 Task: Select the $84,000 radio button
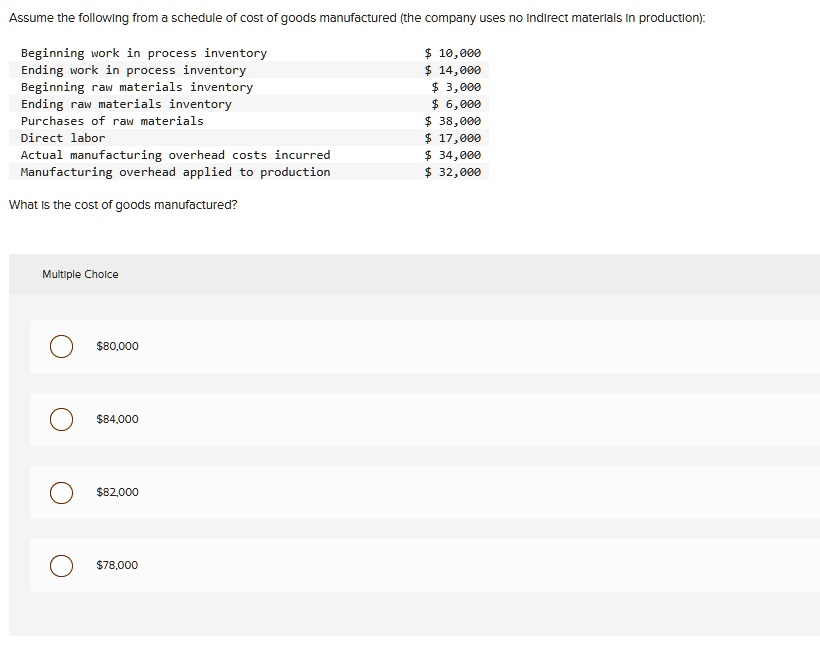[x=61, y=419]
